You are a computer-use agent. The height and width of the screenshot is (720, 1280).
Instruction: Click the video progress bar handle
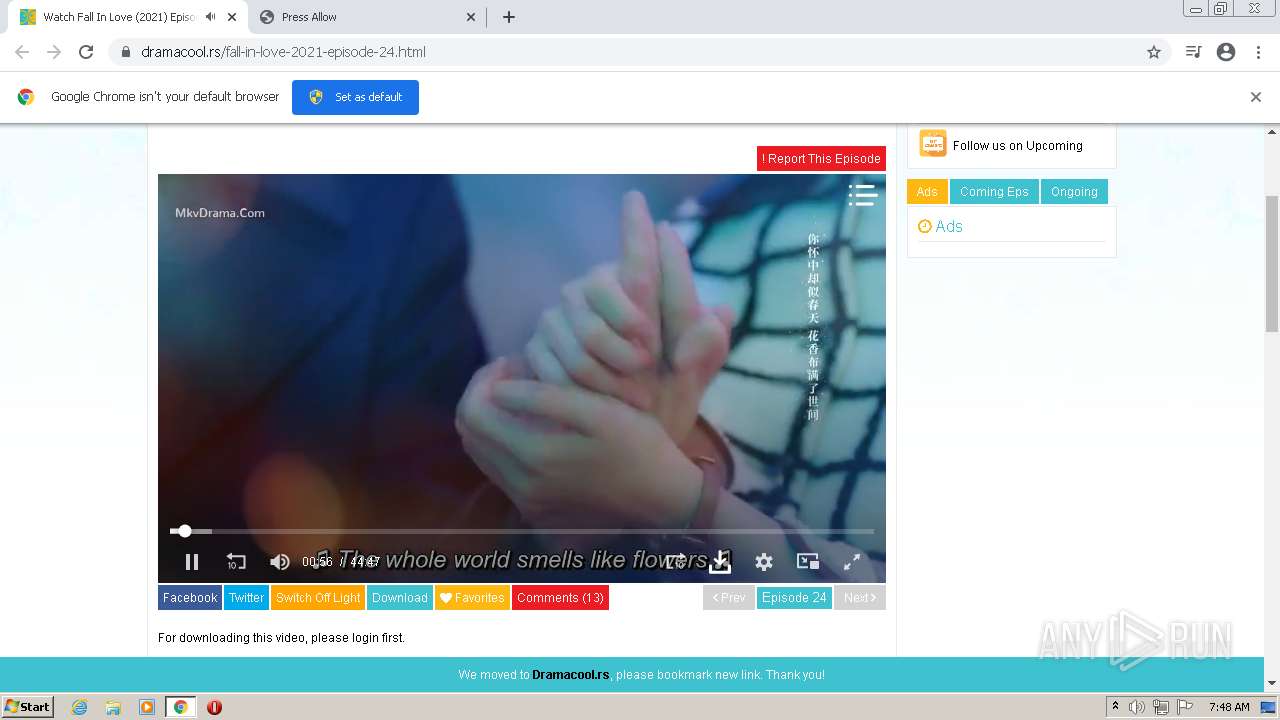tap(184, 531)
